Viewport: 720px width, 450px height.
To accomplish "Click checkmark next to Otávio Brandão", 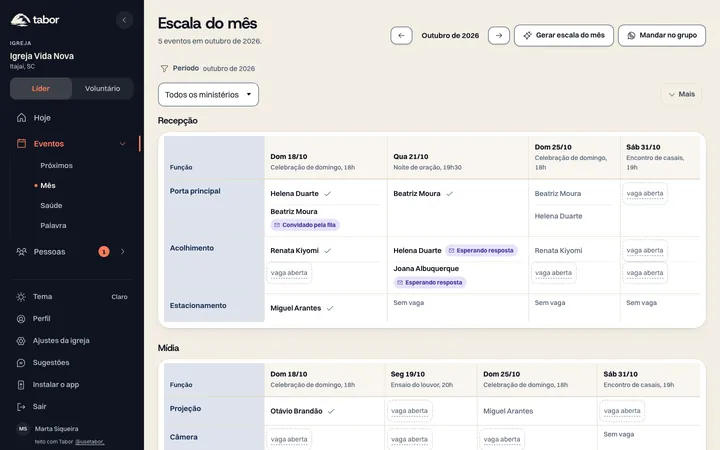I will (331, 411).
